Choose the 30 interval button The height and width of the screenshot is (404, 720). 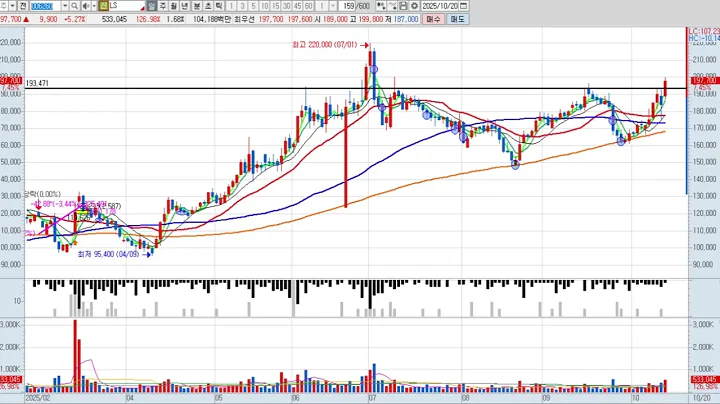287,6
